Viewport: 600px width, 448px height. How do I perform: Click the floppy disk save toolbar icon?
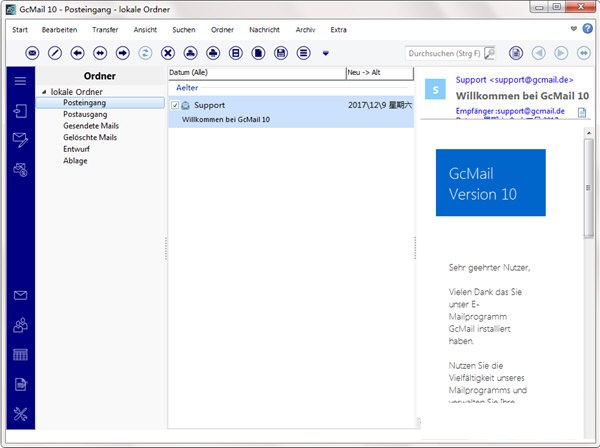click(281, 53)
